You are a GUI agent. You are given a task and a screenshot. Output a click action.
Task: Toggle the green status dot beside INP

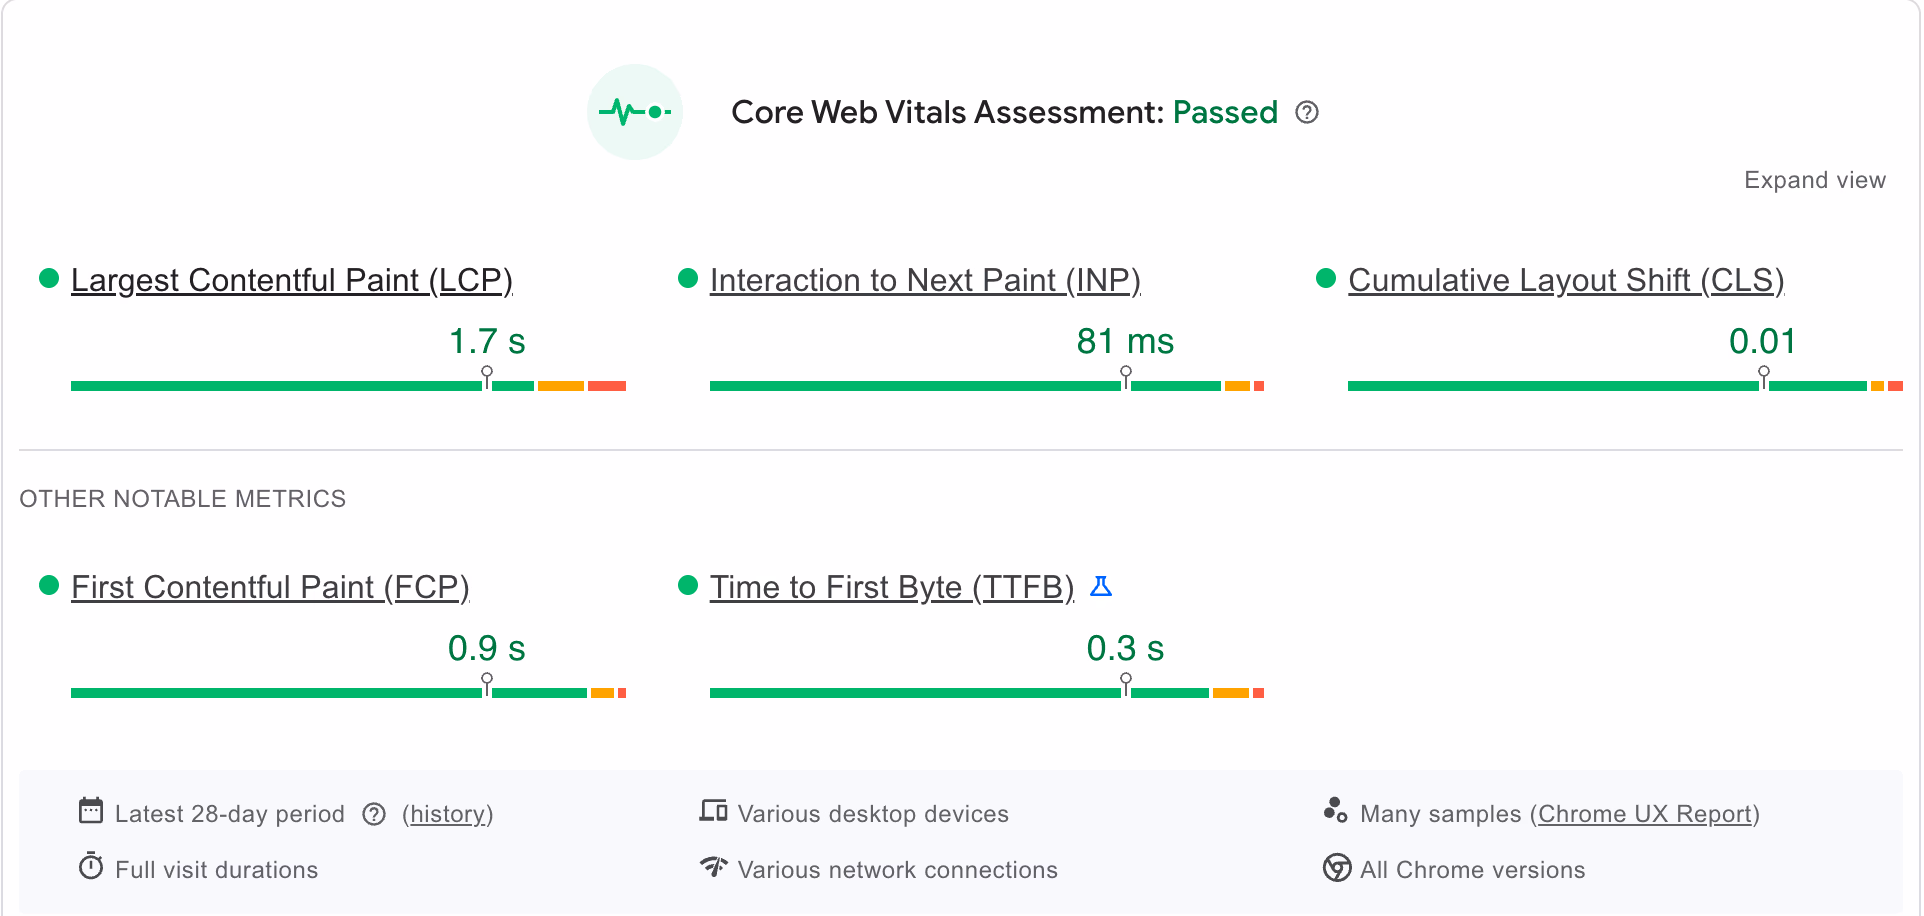pyautogui.click(x=687, y=278)
